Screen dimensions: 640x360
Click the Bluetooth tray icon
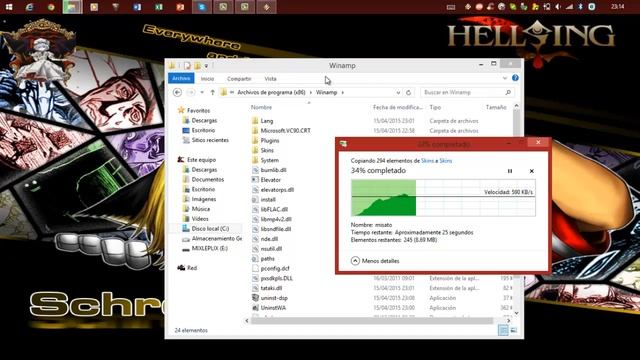(580, 7)
